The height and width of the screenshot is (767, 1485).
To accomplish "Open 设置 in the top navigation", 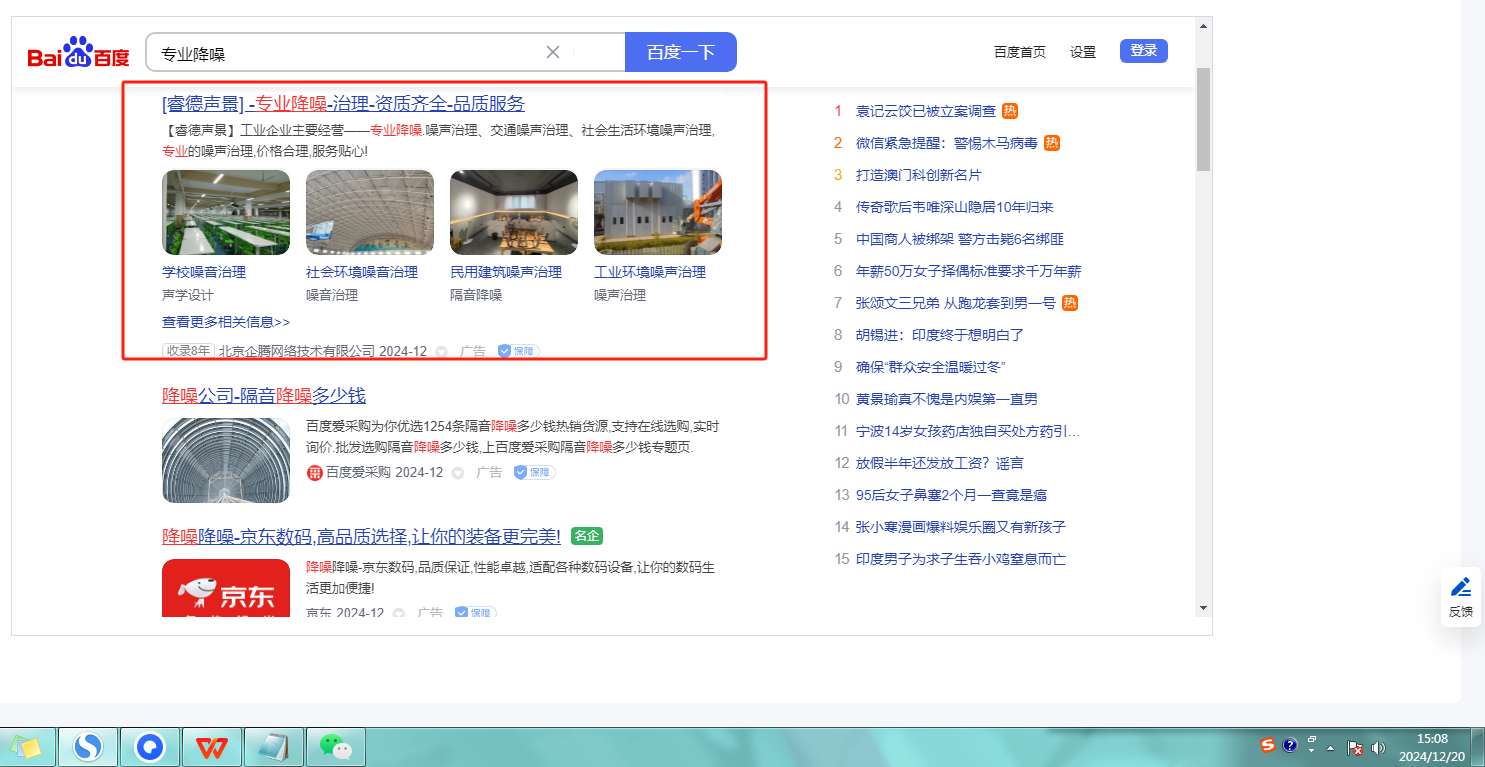I will coord(1083,52).
